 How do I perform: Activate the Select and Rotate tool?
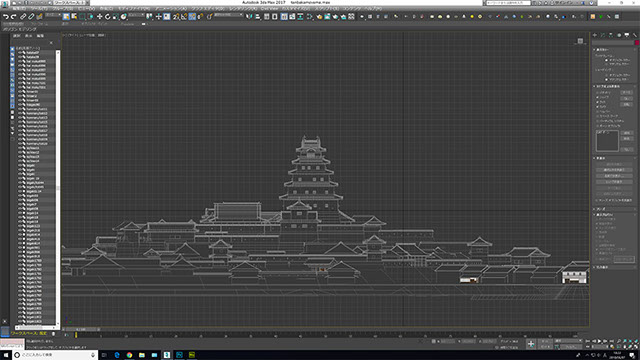point(107,17)
